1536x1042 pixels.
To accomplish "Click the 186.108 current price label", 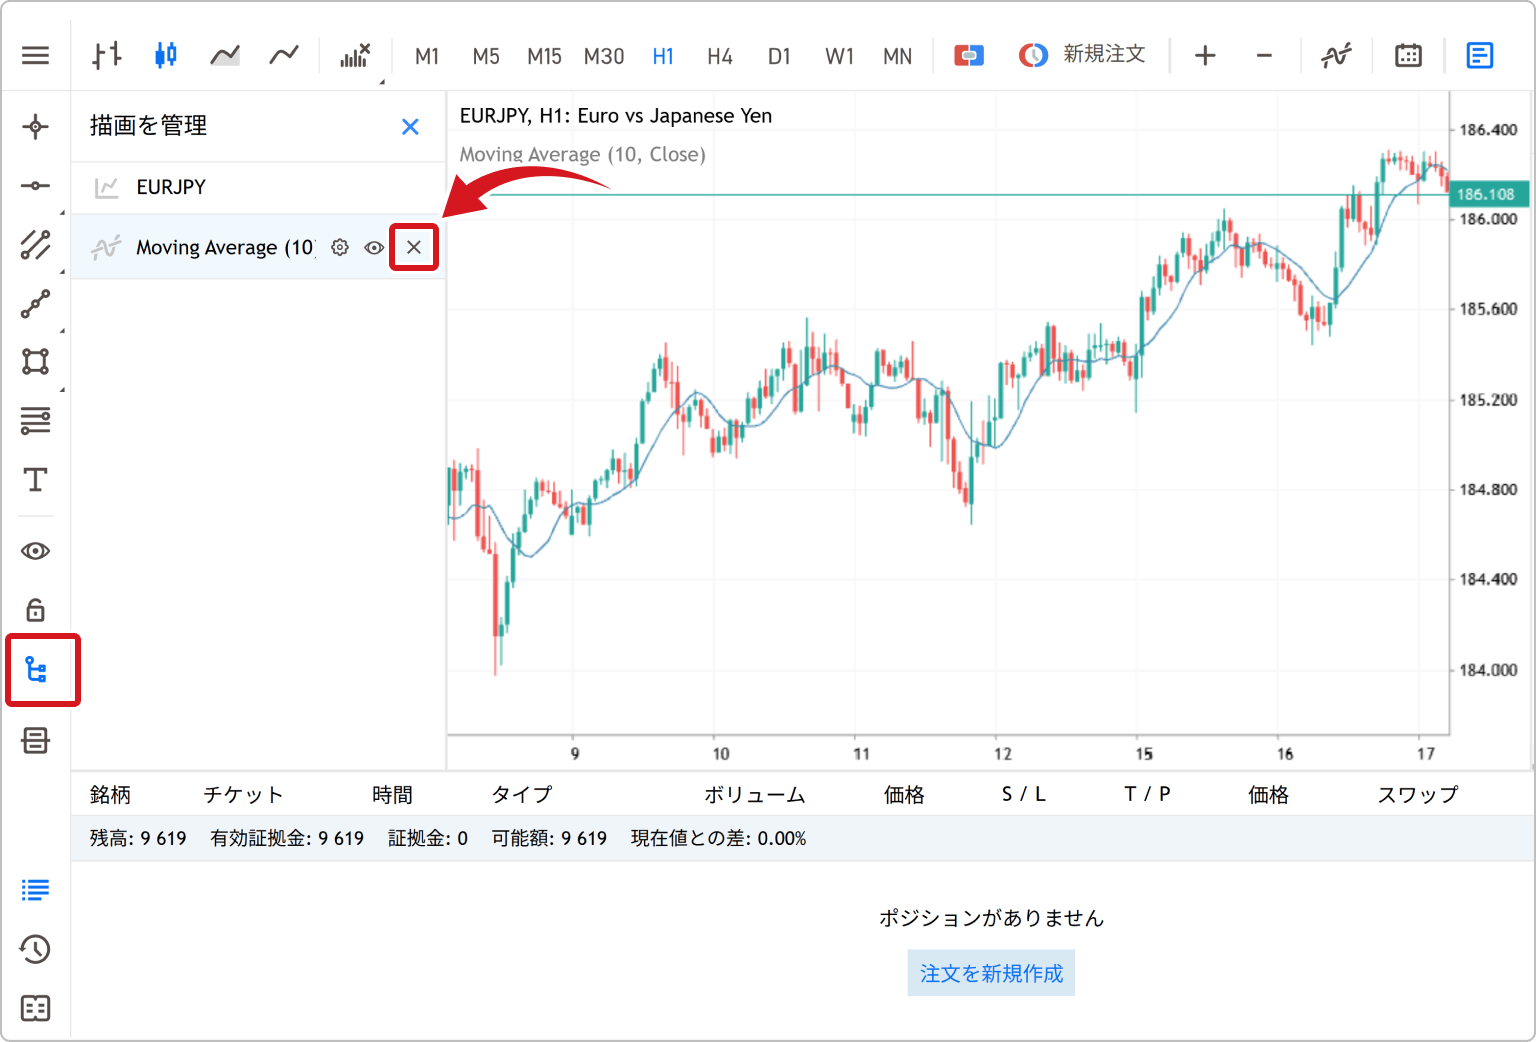I will (x=1487, y=194).
